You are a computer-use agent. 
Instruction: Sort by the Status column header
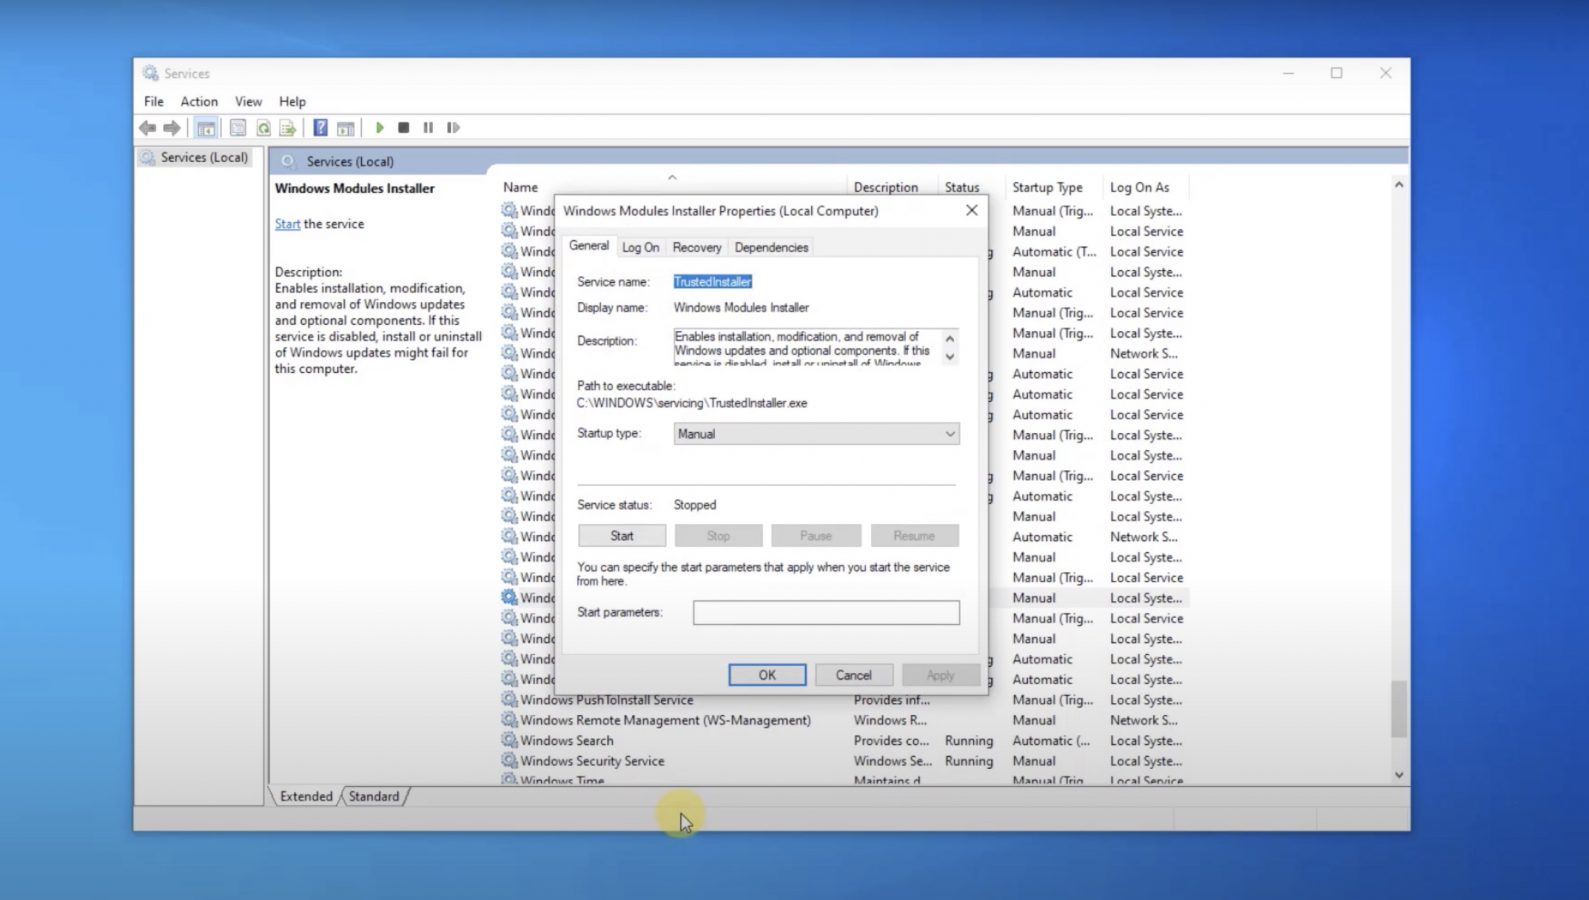click(962, 187)
